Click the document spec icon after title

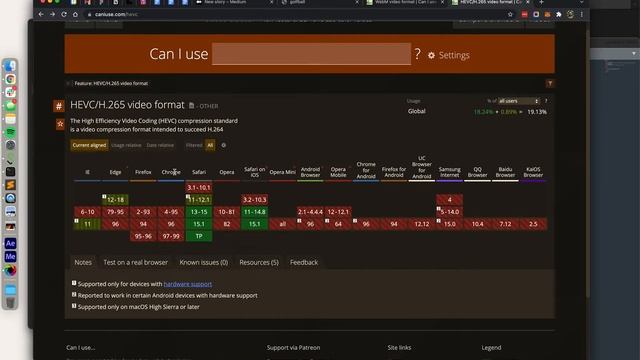point(191,106)
